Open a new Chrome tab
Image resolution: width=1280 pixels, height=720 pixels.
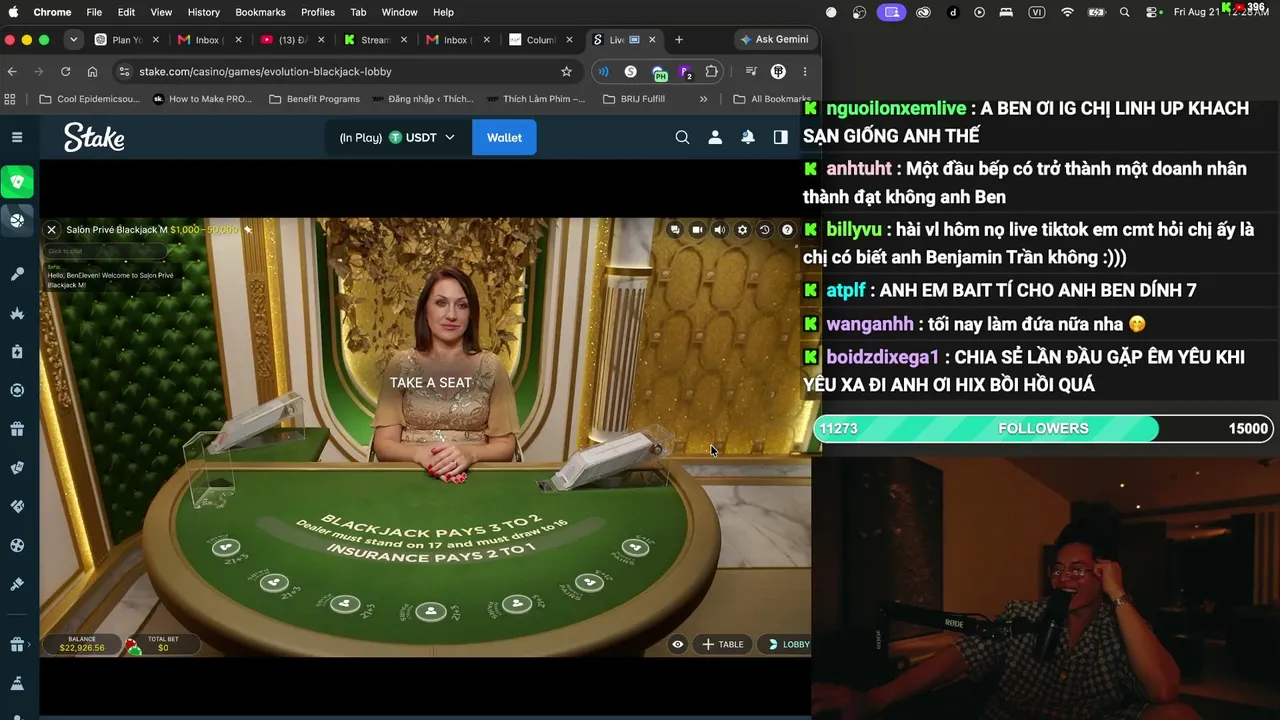pos(679,40)
